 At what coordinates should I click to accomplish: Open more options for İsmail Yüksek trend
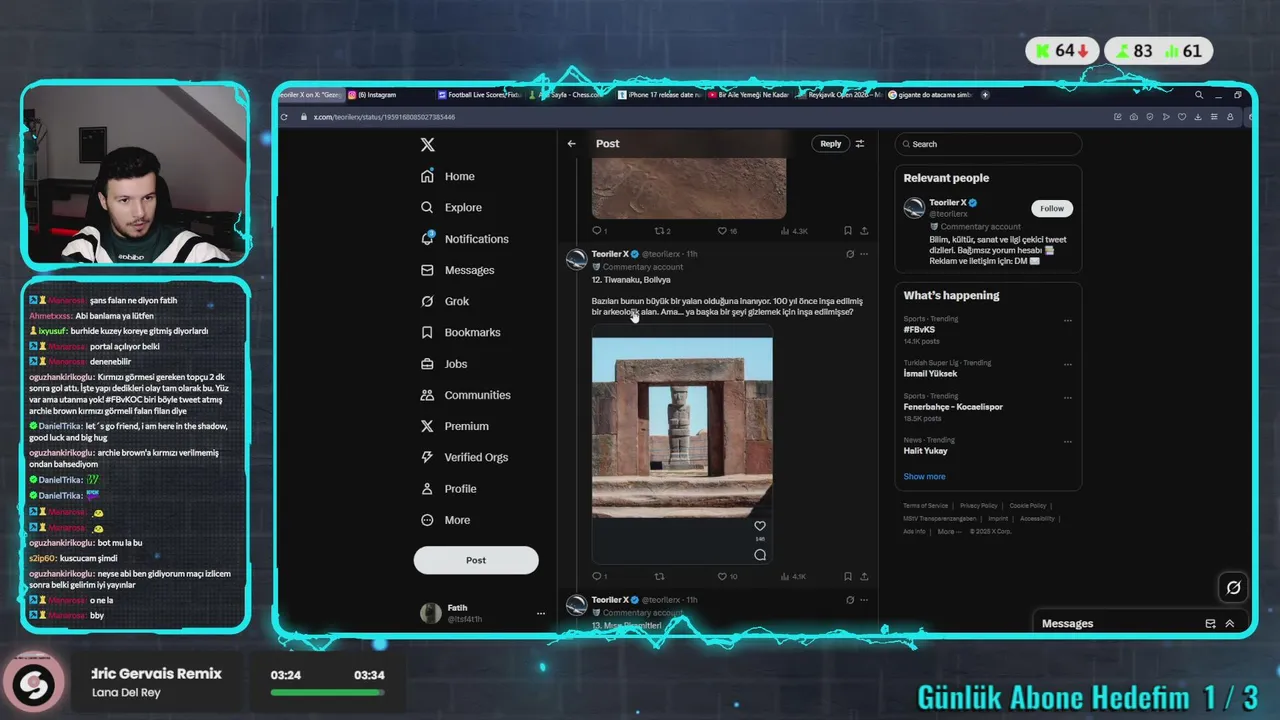pos(1068,365)
